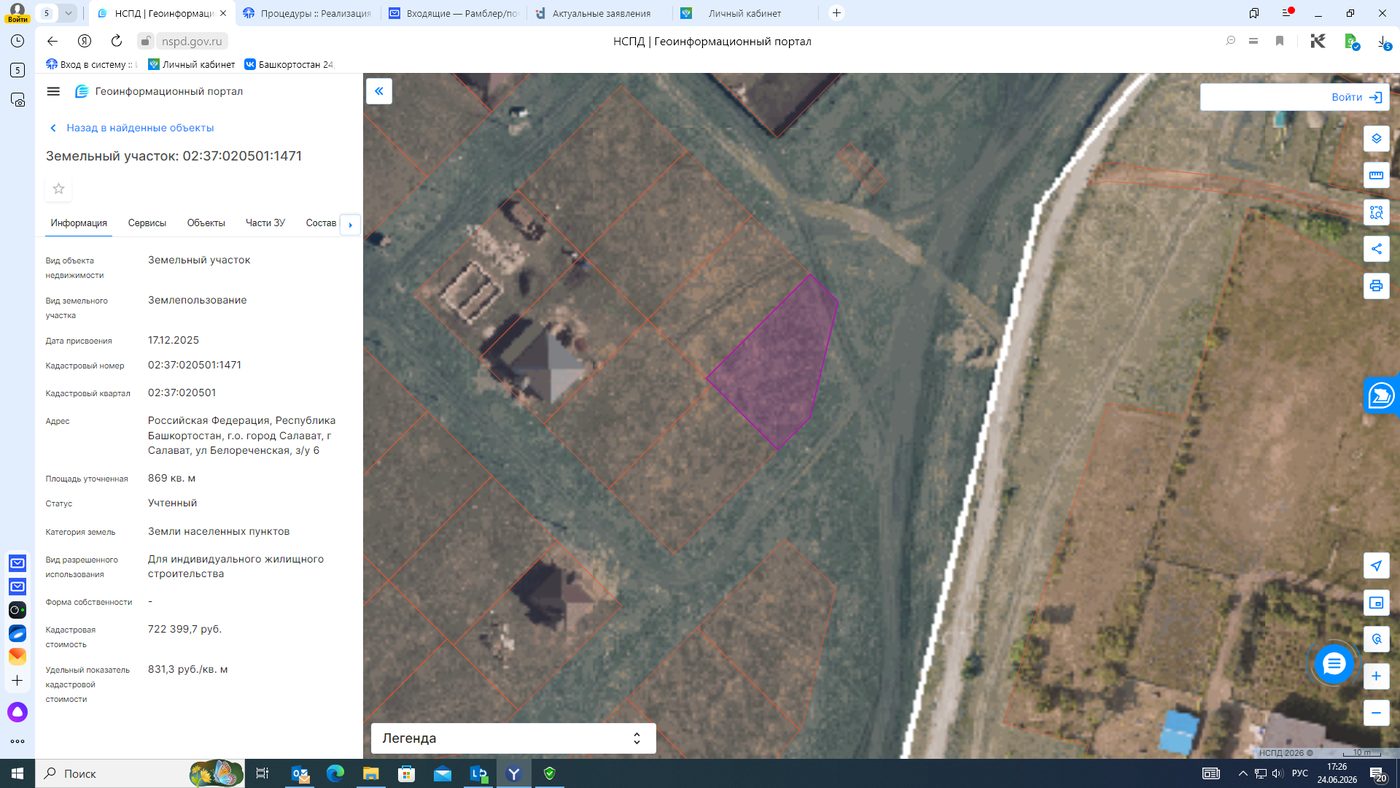
Task: Click the nspd.gov.ru address field
Action: pos(190,41)
